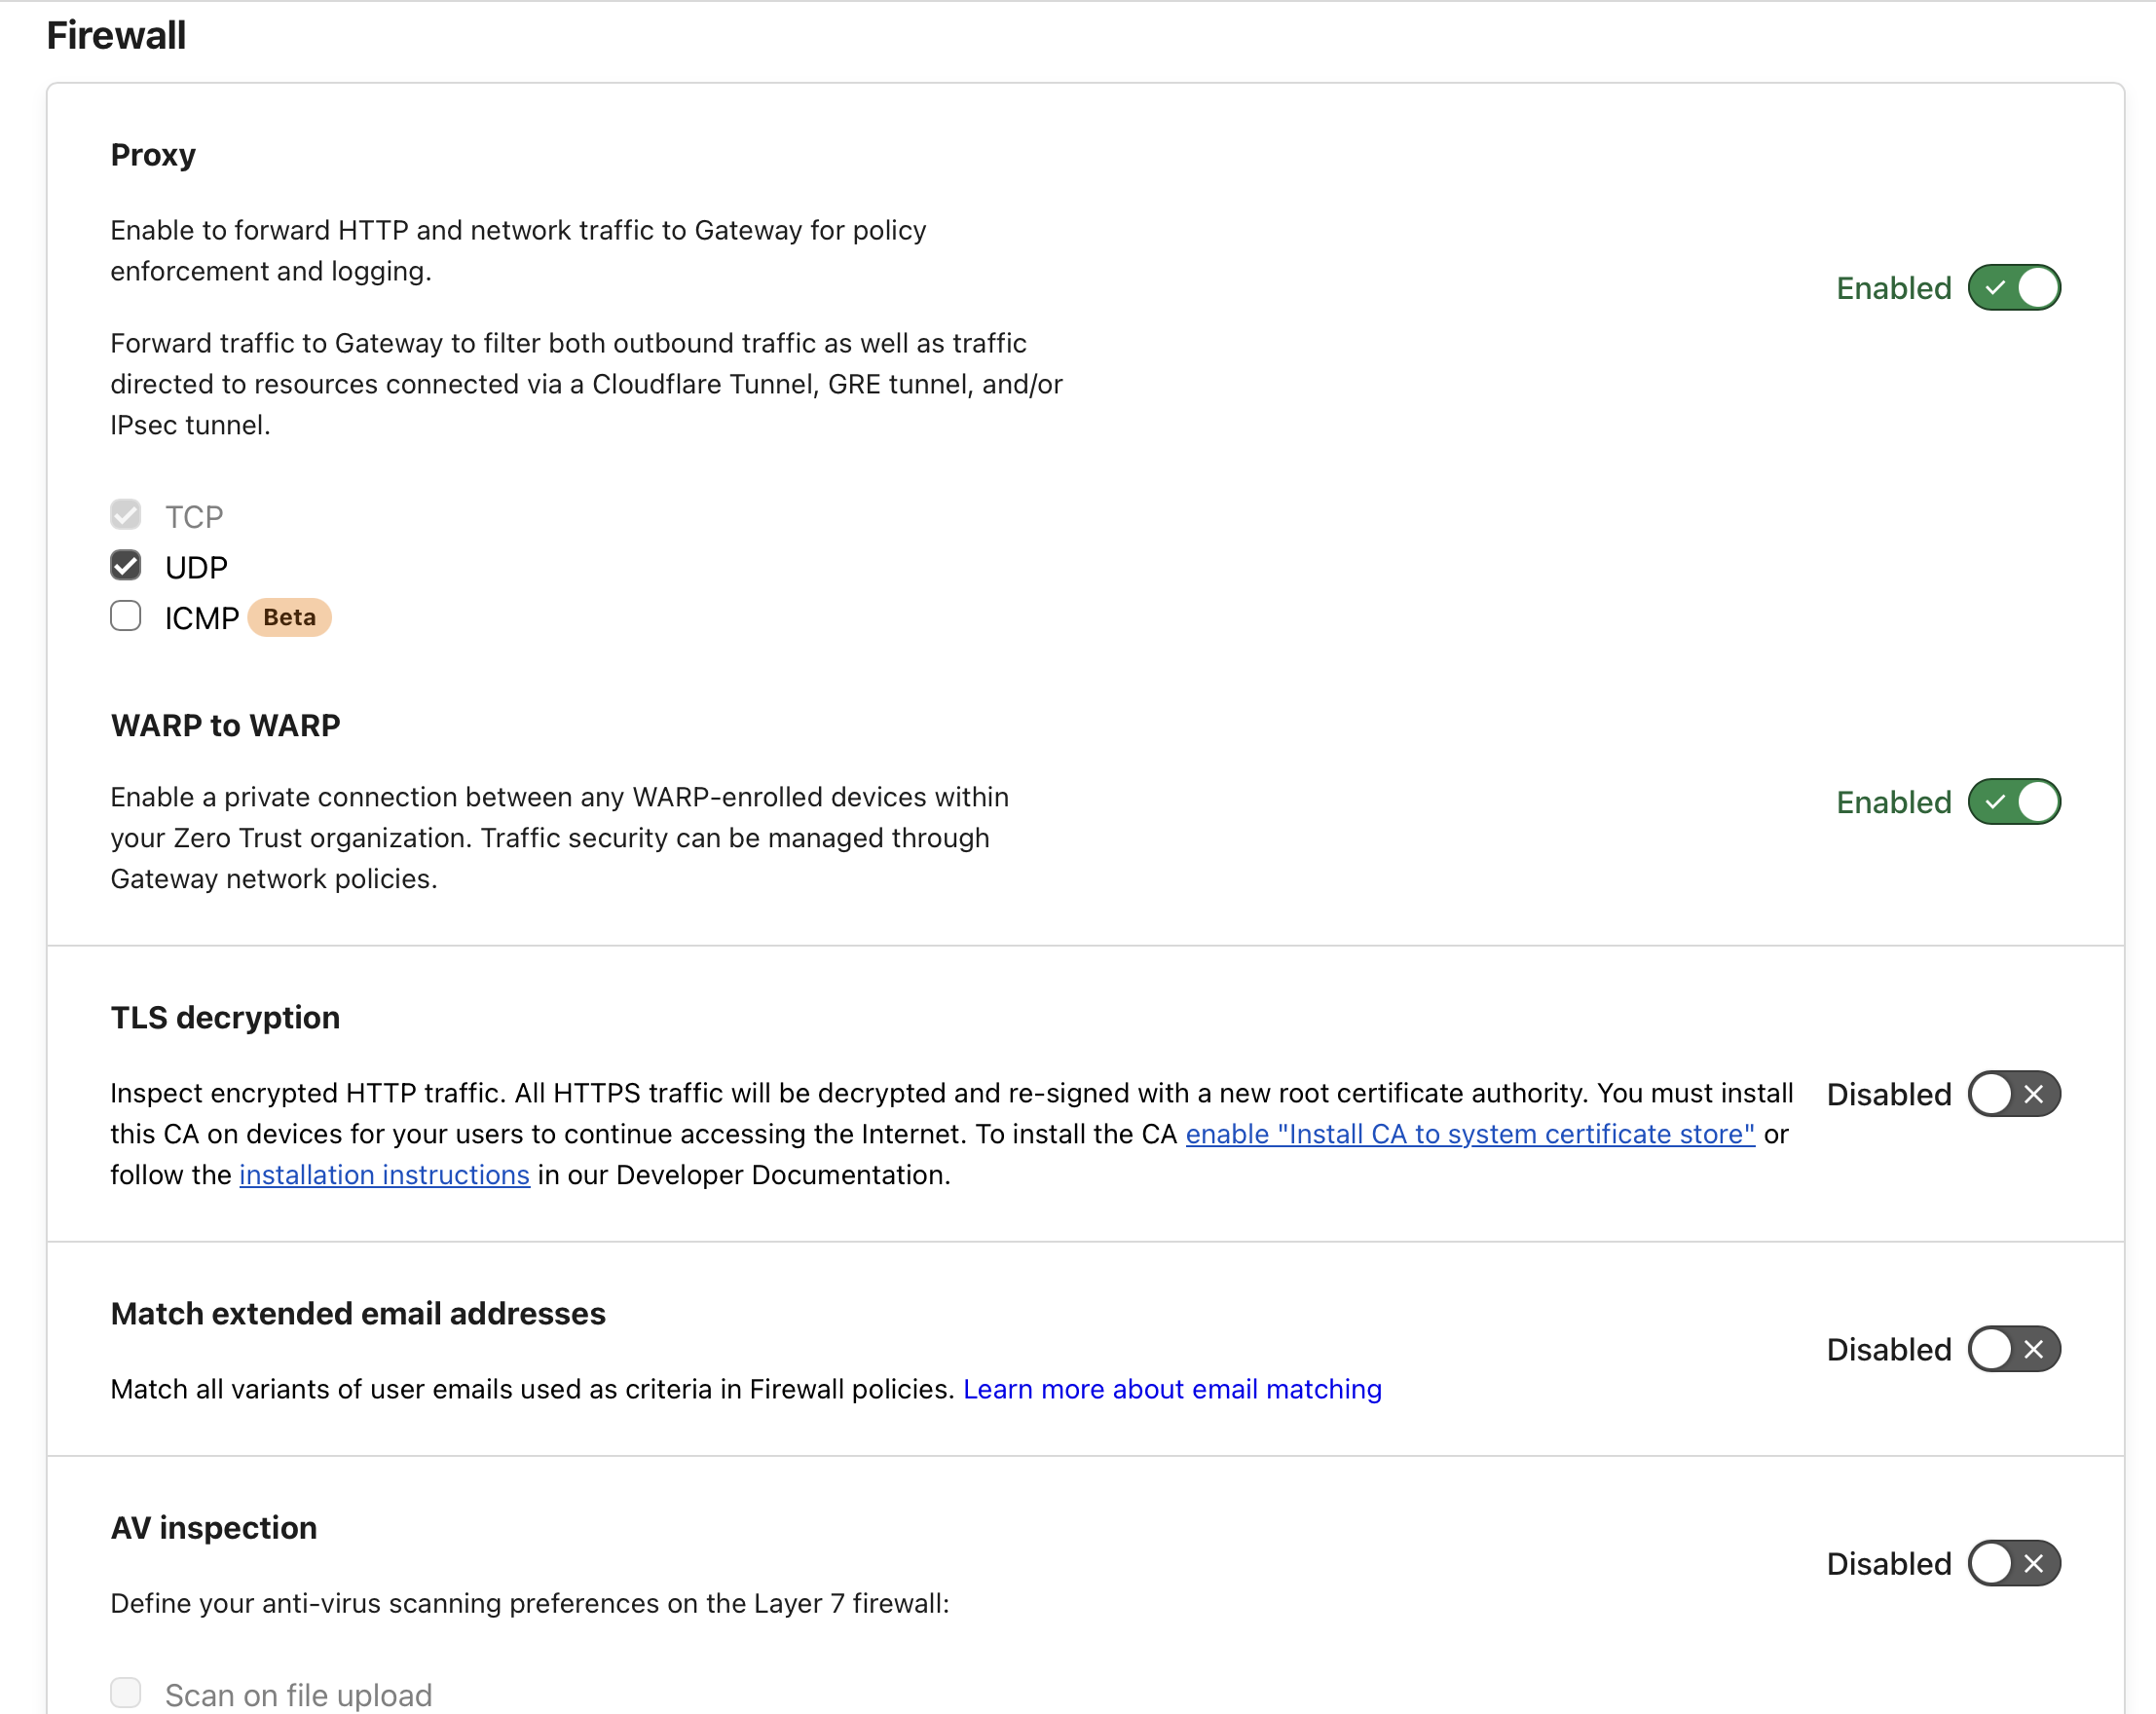Click the UDP label text
Viewport: 2156px width, 1714px height.
[196, 568]
